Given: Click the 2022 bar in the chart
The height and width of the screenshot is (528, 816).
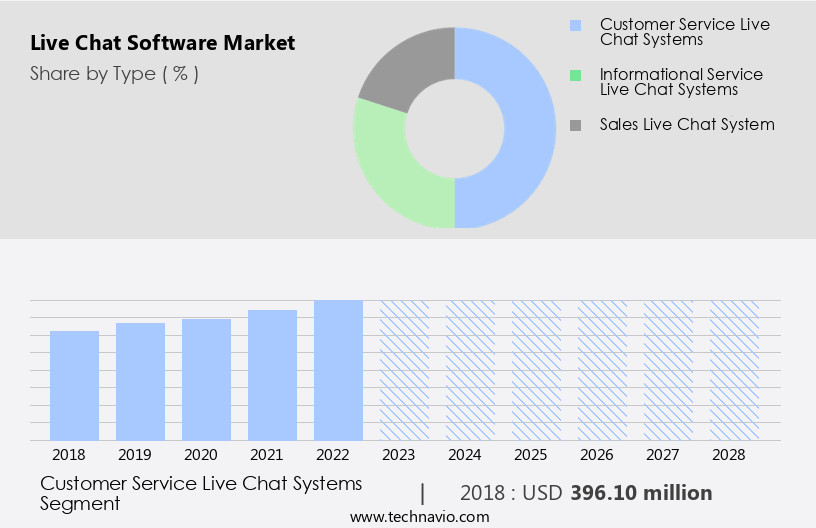Looking at the screenshot, I should 338,370.
